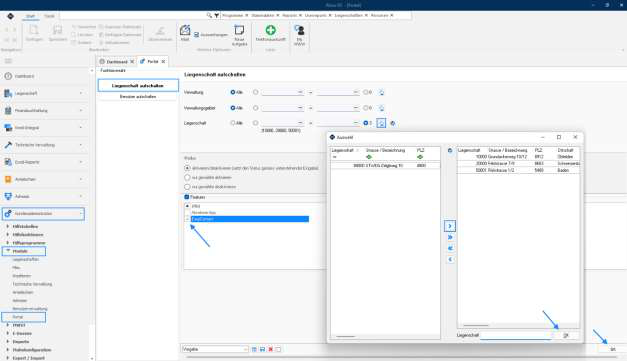
Task: Select the range radio in Verwaltung row
Action: [256, 92]
